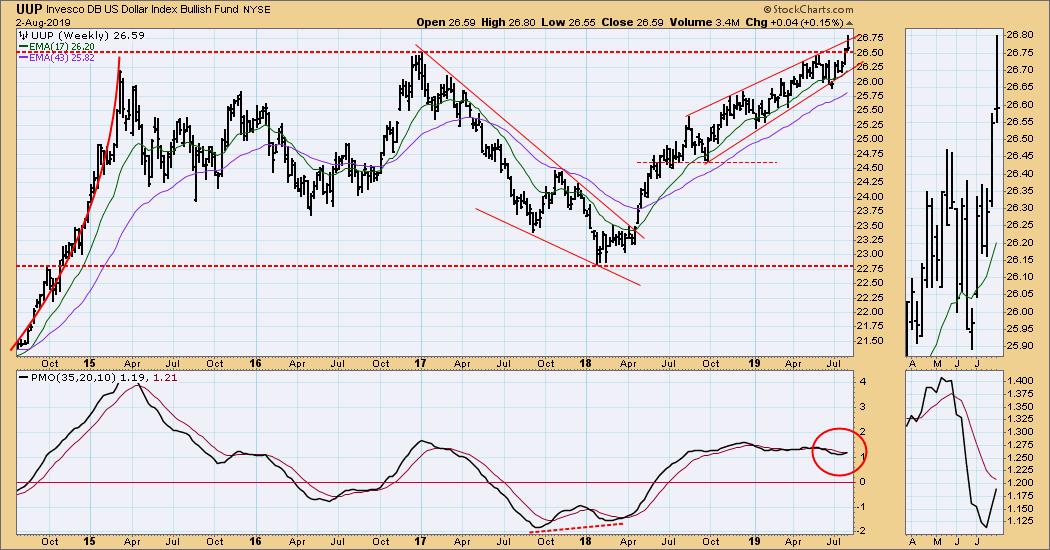This screenshot has width=1050, height=550.
Task: Click the 1.125 label on zoomed PMO axis
Action: pos(1019,521)
